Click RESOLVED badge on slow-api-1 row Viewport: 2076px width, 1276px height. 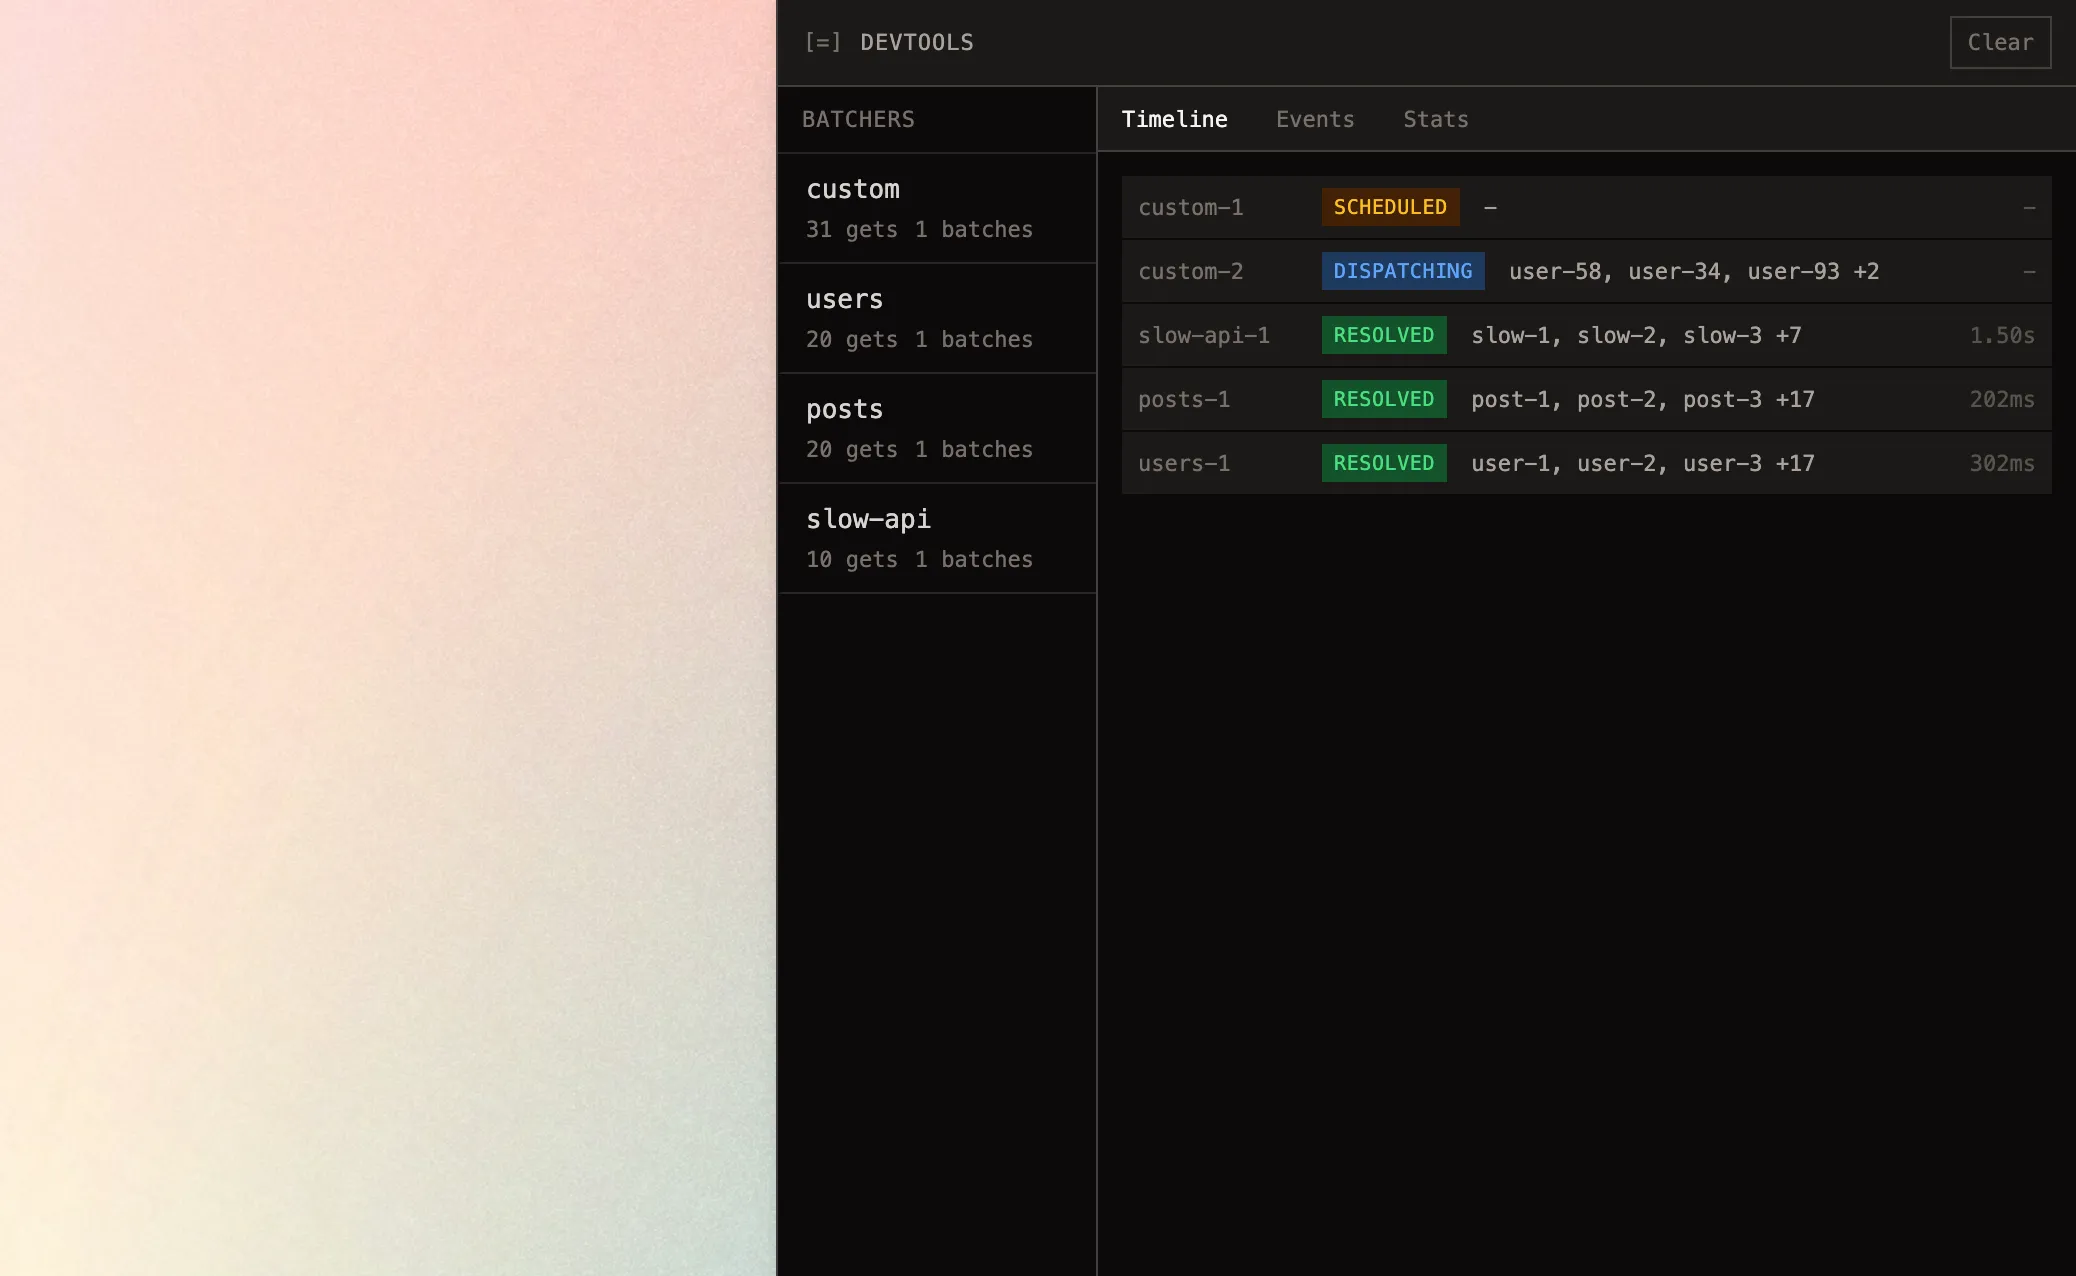pos(1384,335)
